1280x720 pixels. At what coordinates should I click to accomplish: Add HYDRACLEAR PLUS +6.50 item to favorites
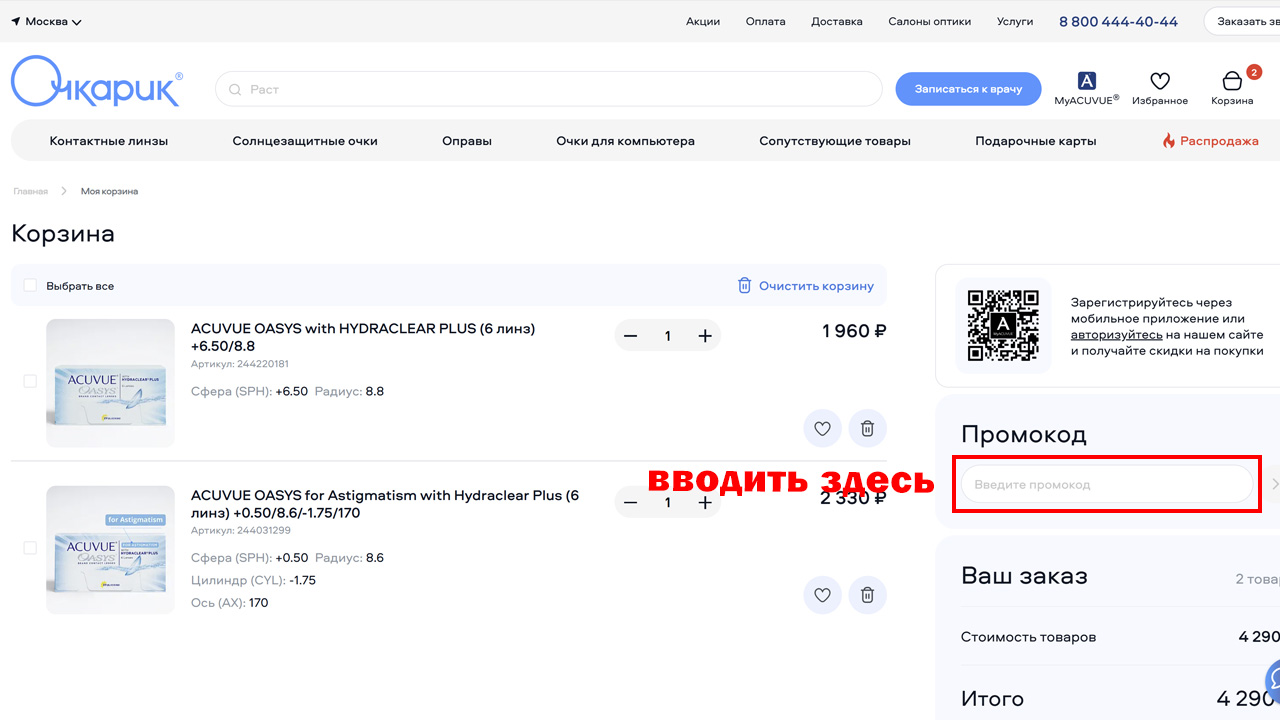click(822, 429)
